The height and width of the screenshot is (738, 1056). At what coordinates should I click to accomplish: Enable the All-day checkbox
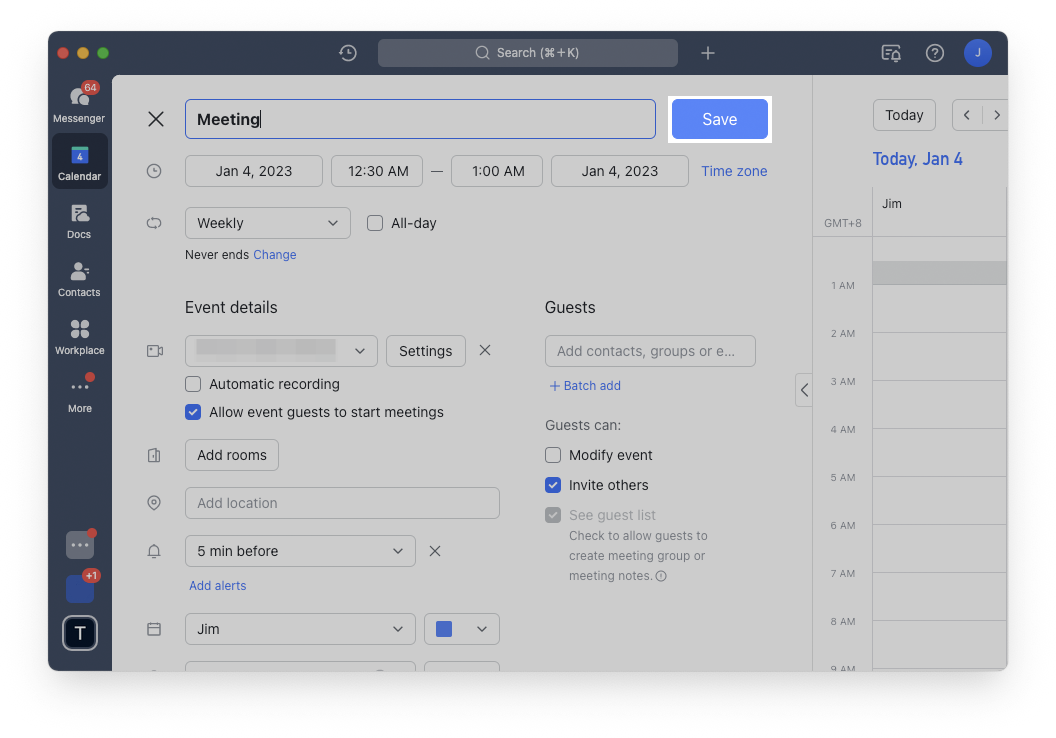coord(375,223)
